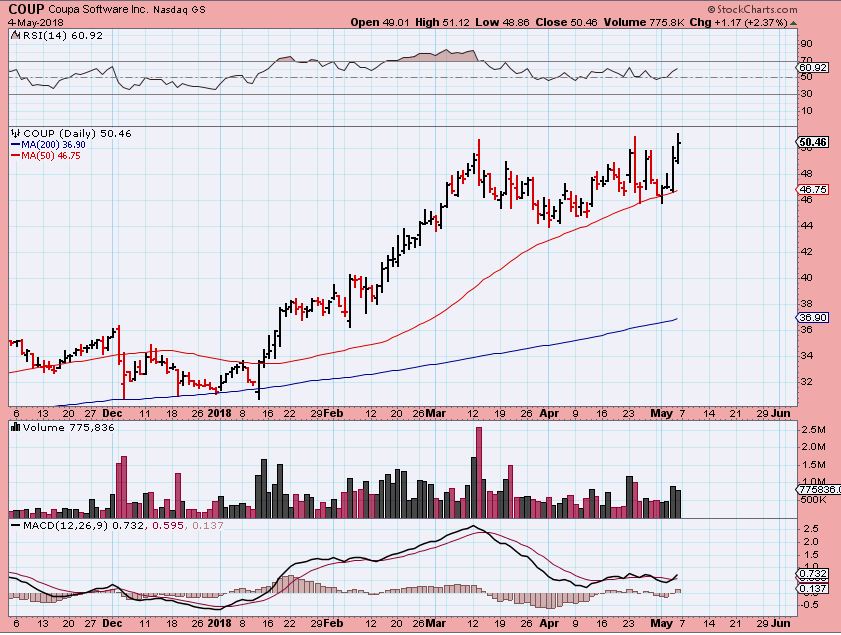Image resolution: width=841 pixels, height=635 pixels.
Task: Click the Chg +1.17 (+2.37%) value
Action: (x=739, y=23)
